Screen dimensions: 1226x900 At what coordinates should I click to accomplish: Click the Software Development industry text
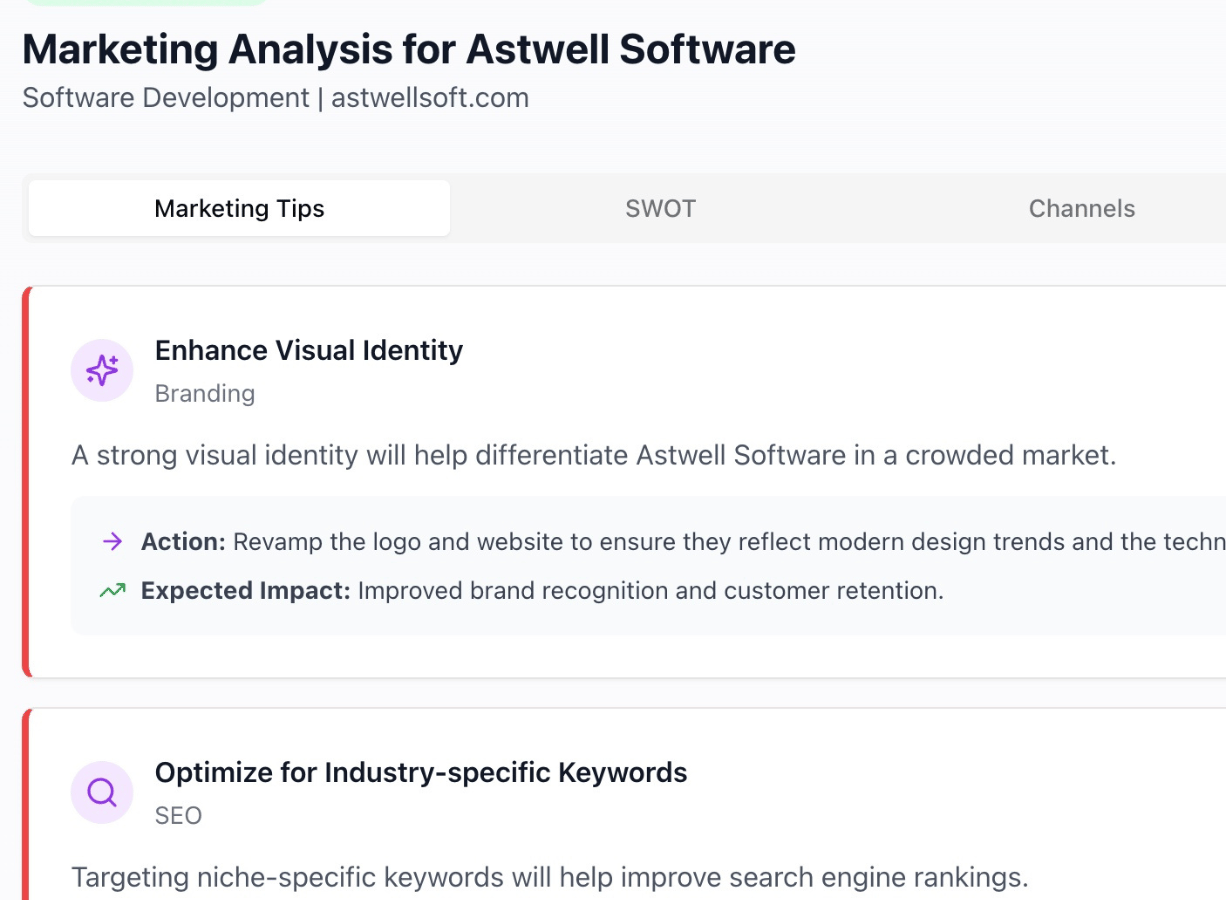coord(166,98)
